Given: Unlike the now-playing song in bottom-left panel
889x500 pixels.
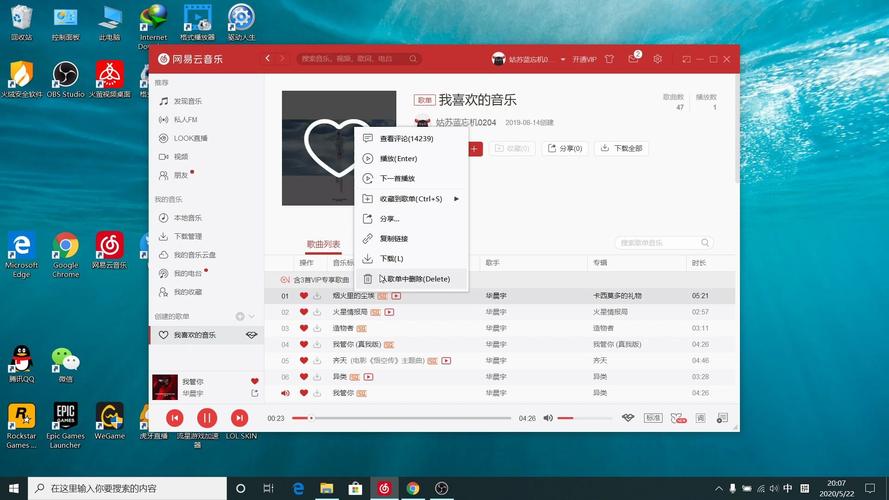Looking at the screenshot, I should coord(255,381).
